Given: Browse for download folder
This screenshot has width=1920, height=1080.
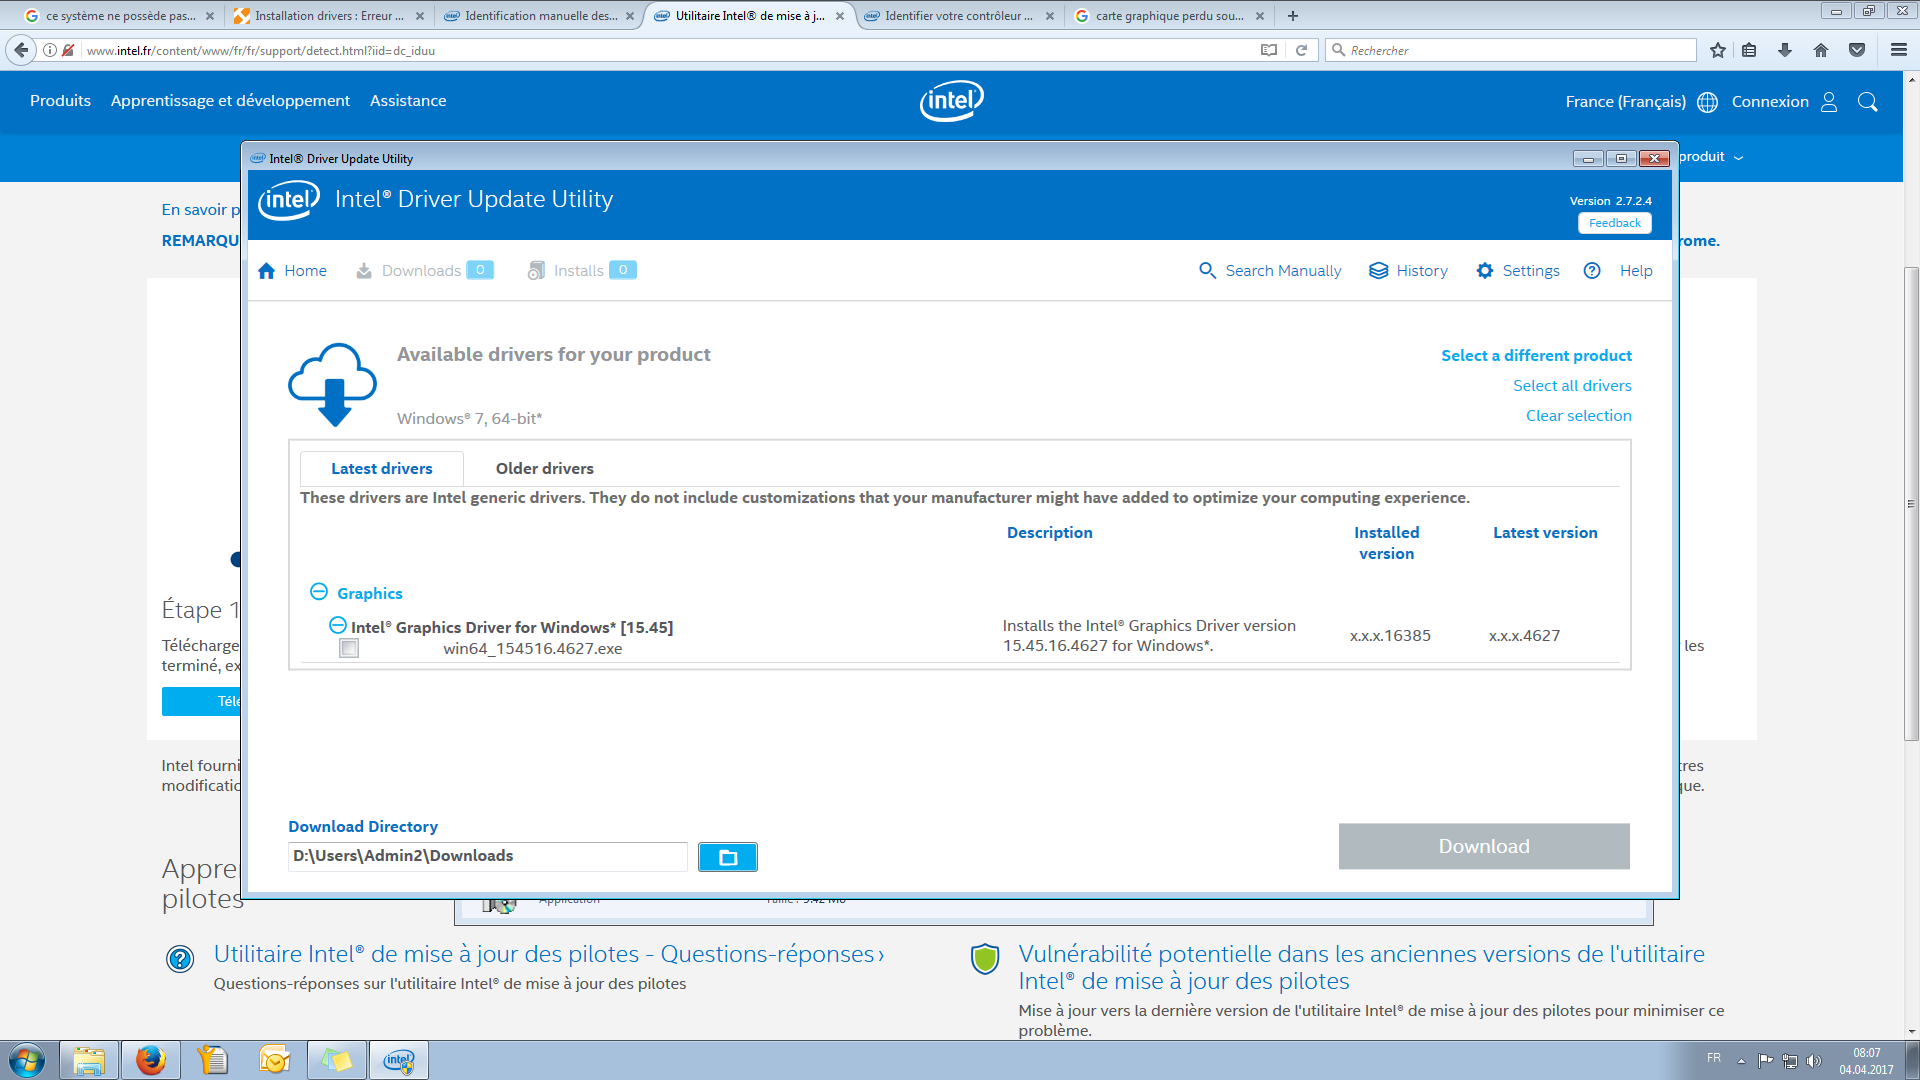Looking at the screenshot, I should point(728,857).
